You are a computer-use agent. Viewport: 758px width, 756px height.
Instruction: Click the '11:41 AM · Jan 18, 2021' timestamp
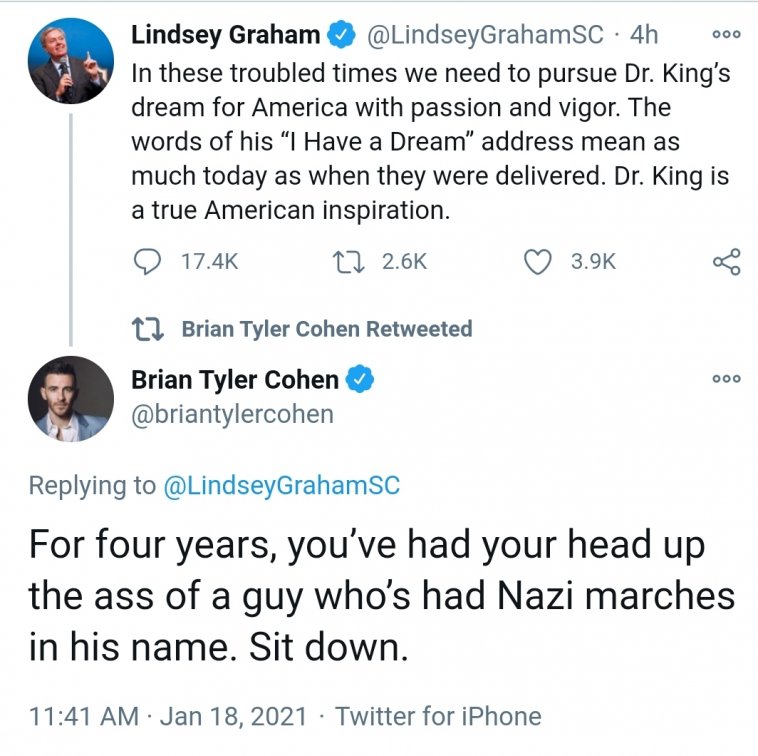[x=166, y=716]
